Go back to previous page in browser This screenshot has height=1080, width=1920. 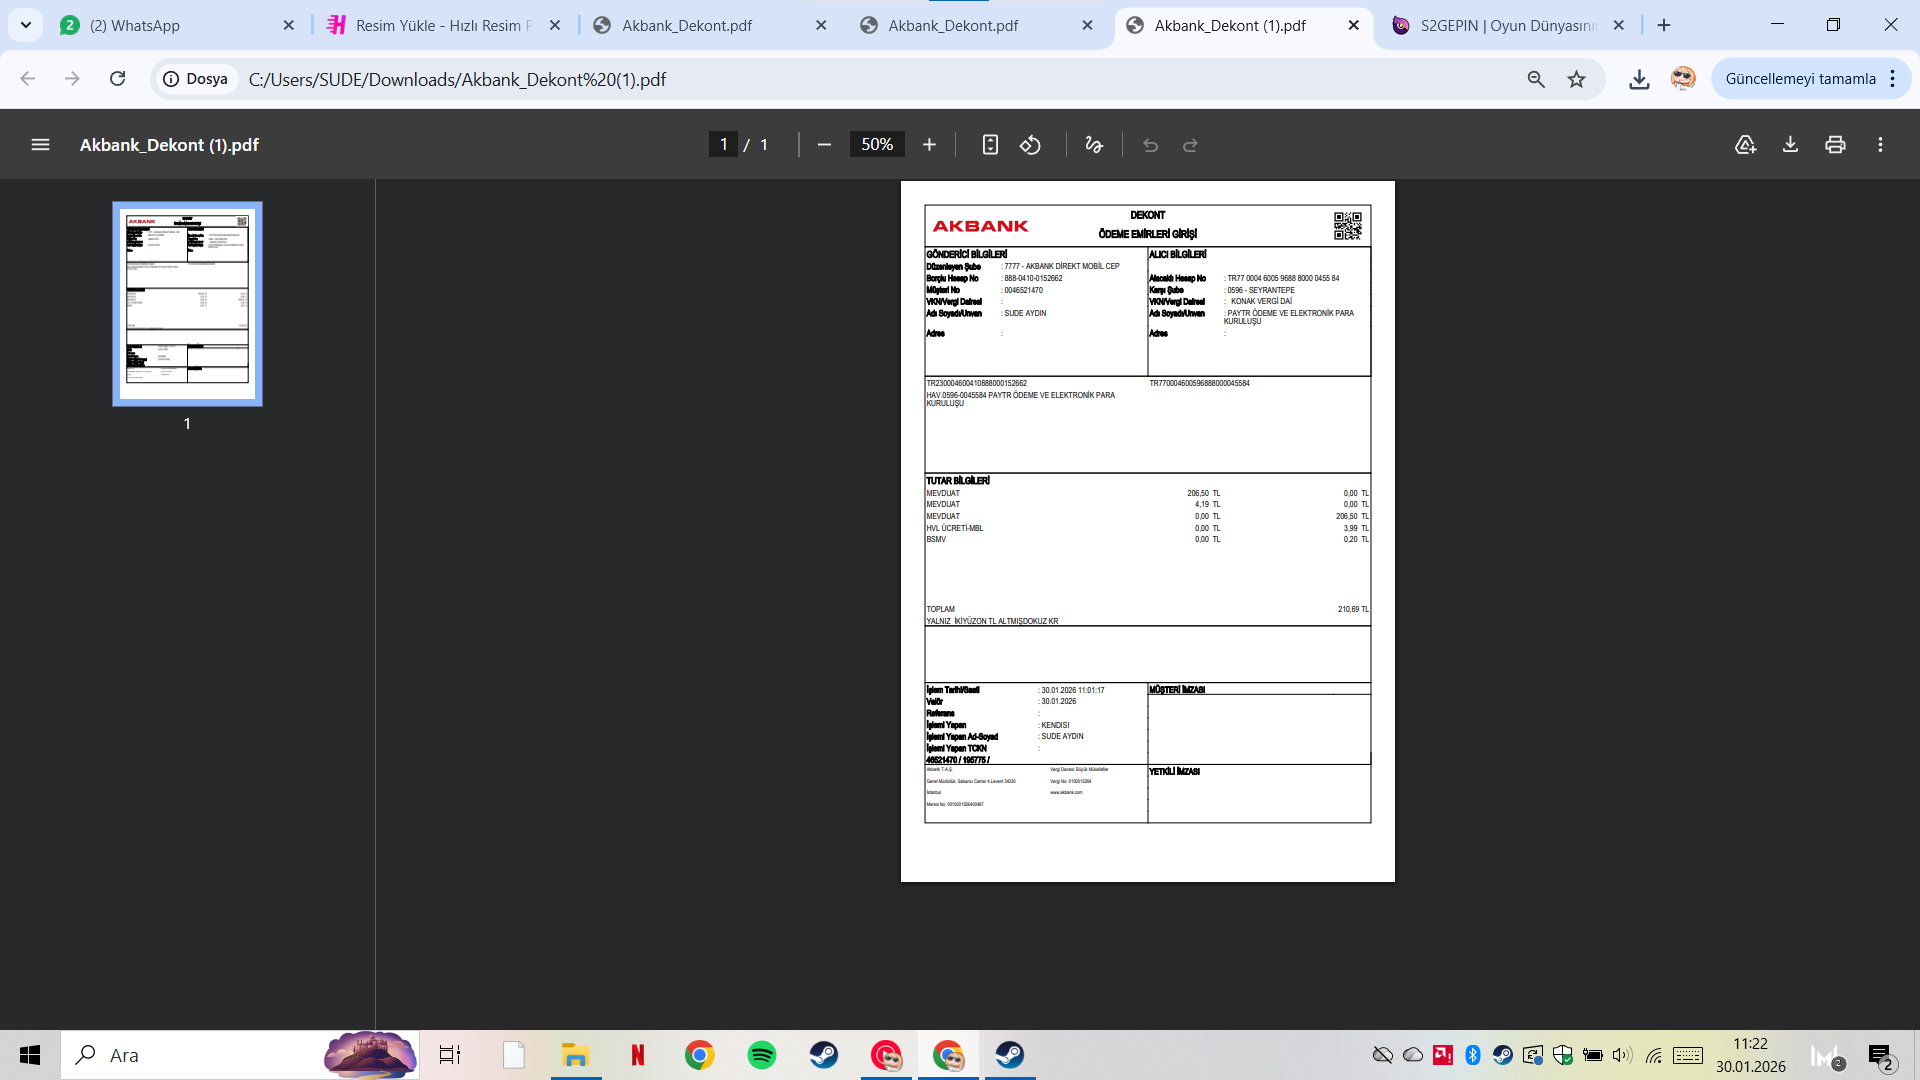[28, 79]
